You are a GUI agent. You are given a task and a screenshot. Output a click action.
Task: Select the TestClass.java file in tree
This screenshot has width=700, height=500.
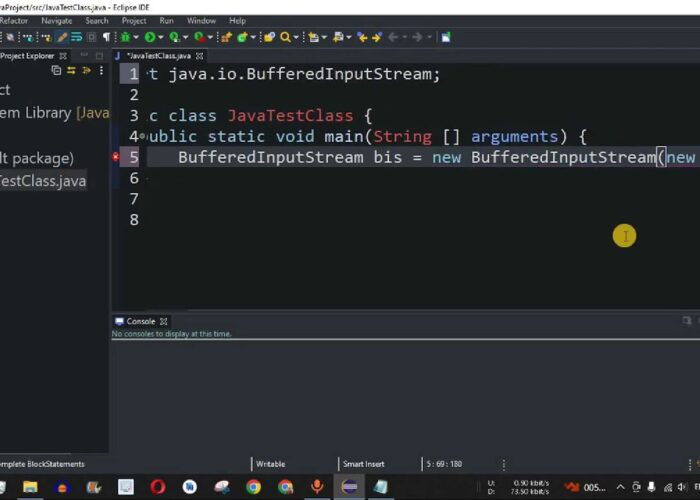pyautogui.click(x=43, y=181)
